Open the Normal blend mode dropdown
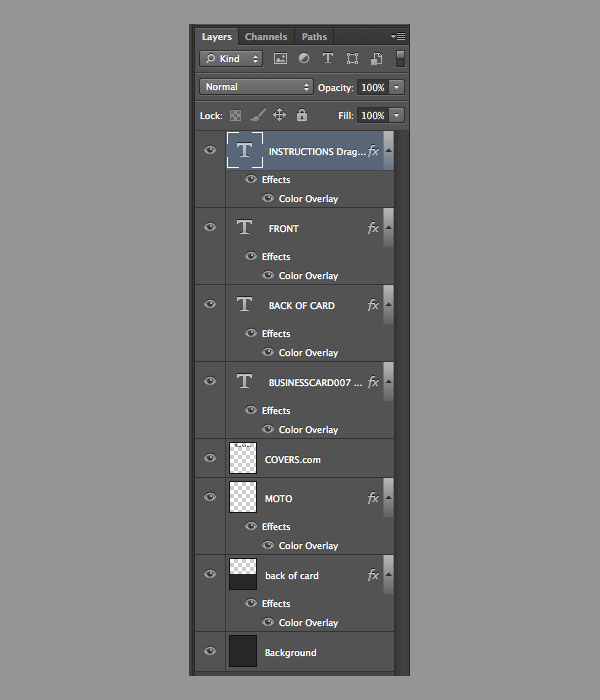 pos(256,87)
